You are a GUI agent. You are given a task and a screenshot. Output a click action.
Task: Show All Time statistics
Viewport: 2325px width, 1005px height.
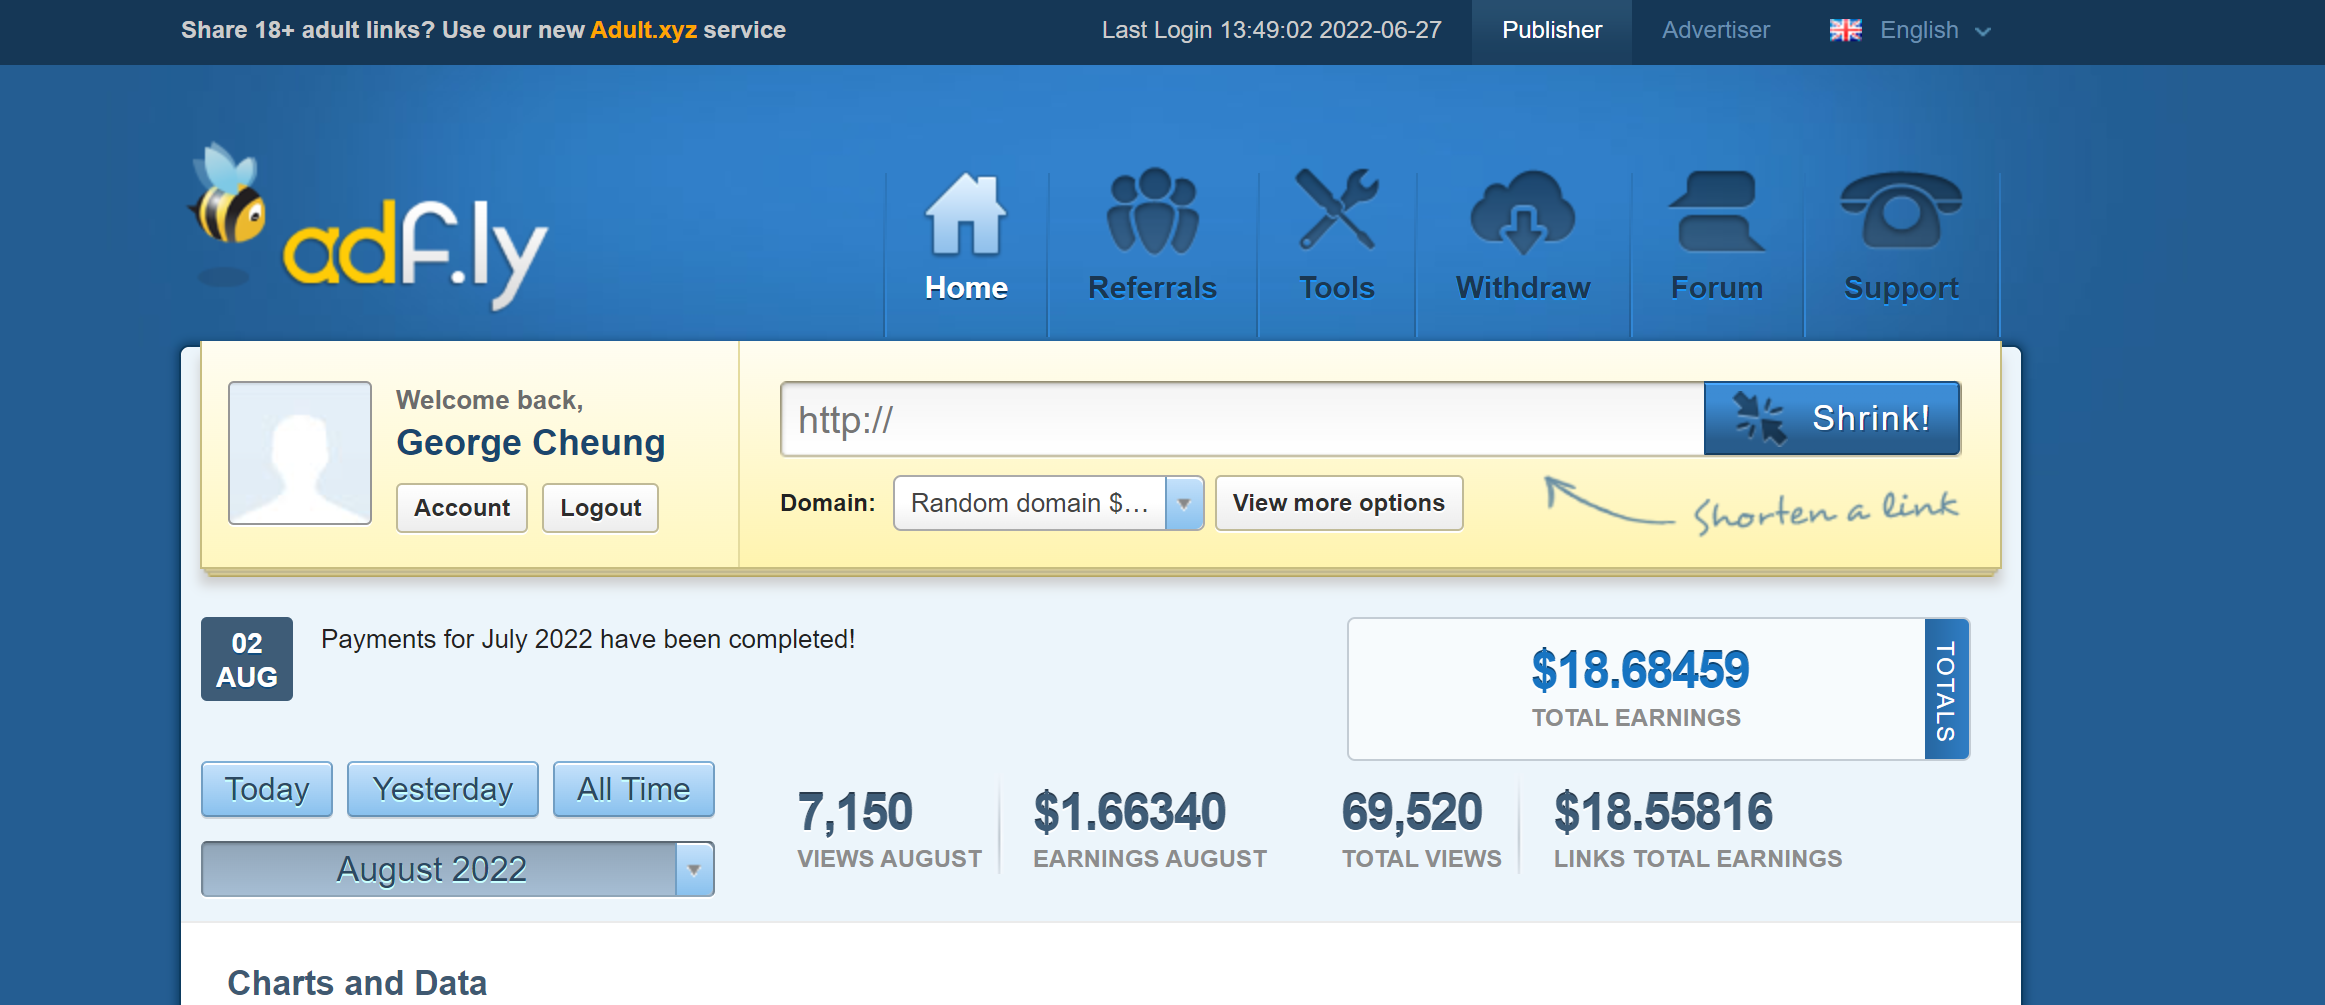634,789
